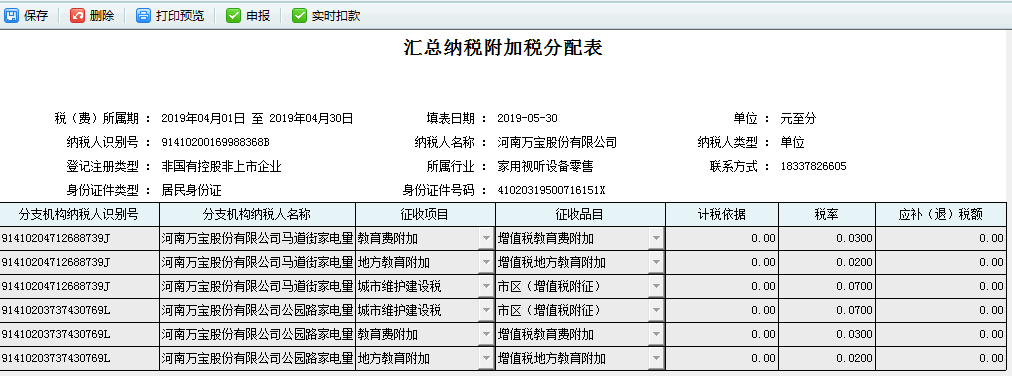Open 增值税教育费附加 dropdown in fifth row
This screenshot has height=376, width=1012.
tap(656, 335)
